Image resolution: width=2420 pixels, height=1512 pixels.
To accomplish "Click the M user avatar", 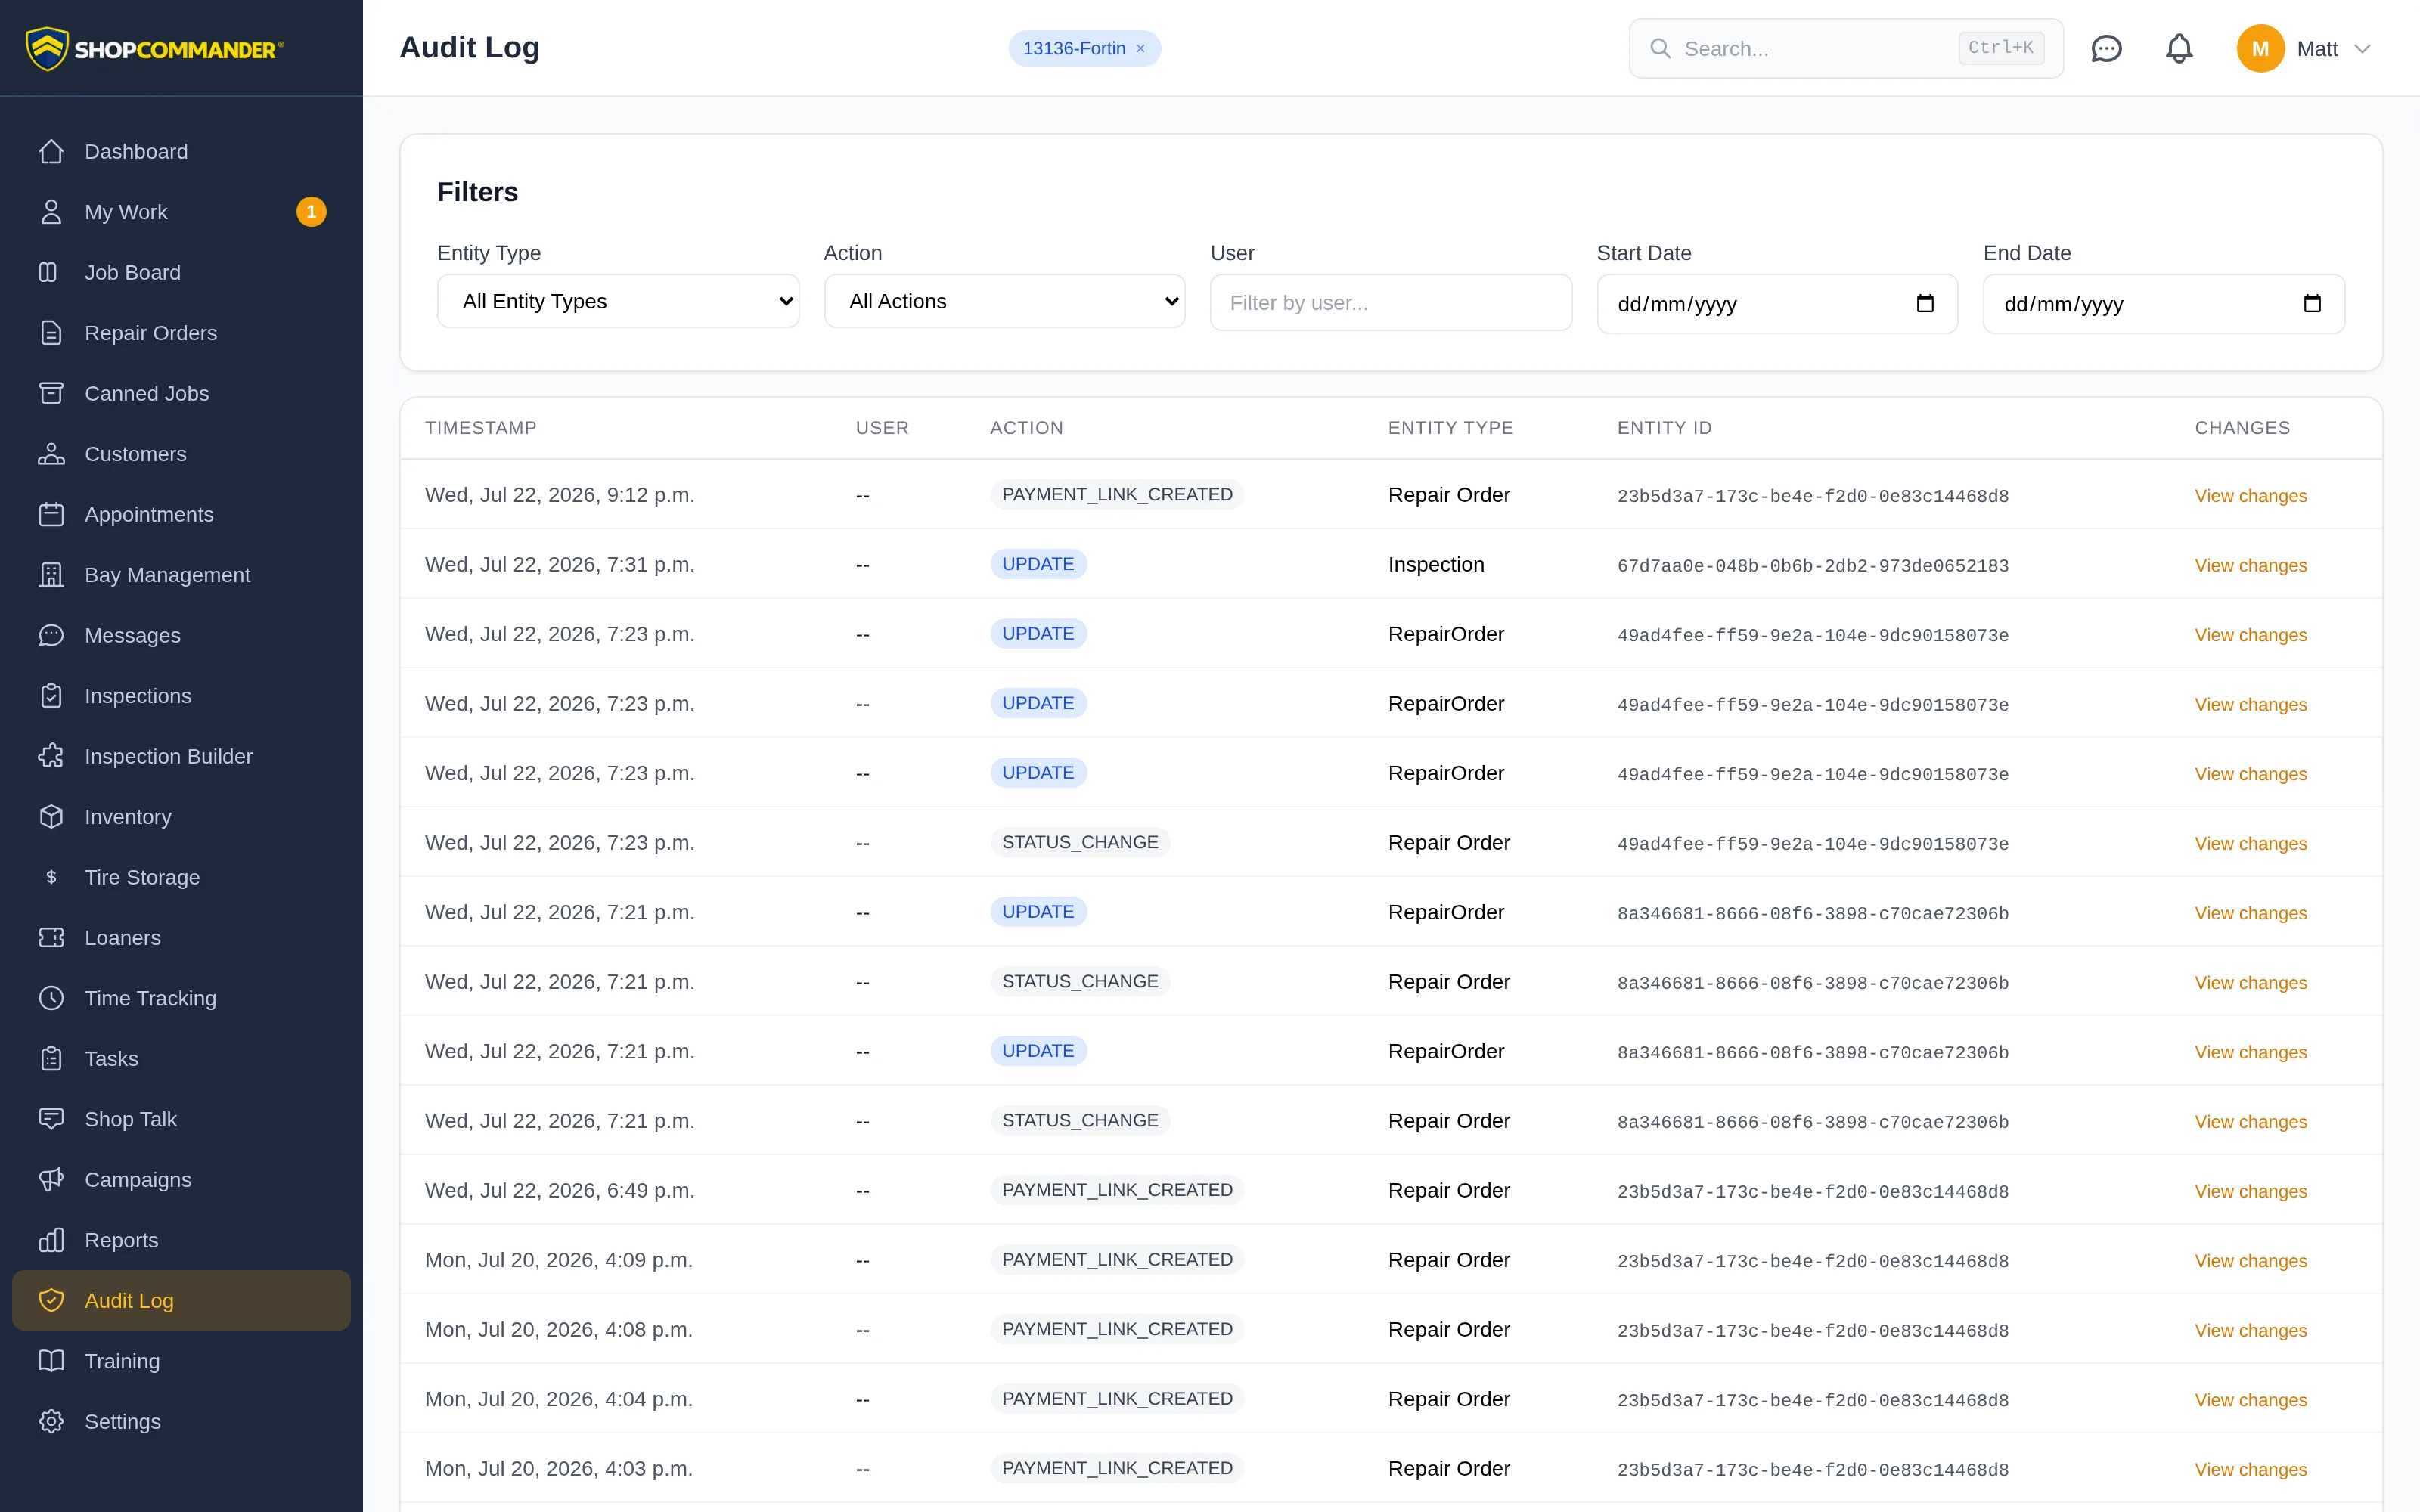I will pos(2260,48).
